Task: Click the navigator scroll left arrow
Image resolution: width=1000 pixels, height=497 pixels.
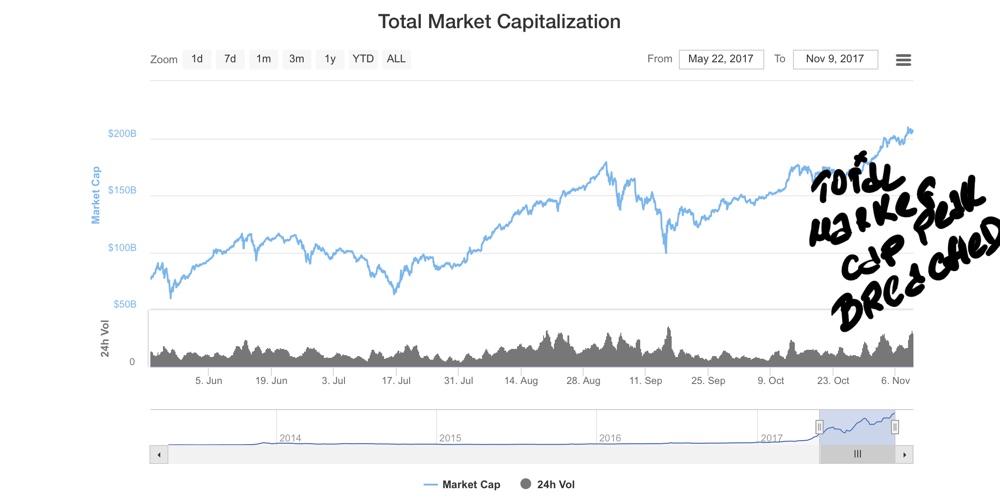Action: point(158,454)
